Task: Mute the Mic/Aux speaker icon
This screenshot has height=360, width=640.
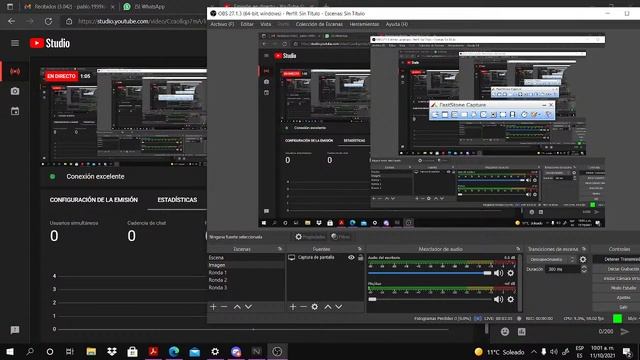Action: coord(498,299)
